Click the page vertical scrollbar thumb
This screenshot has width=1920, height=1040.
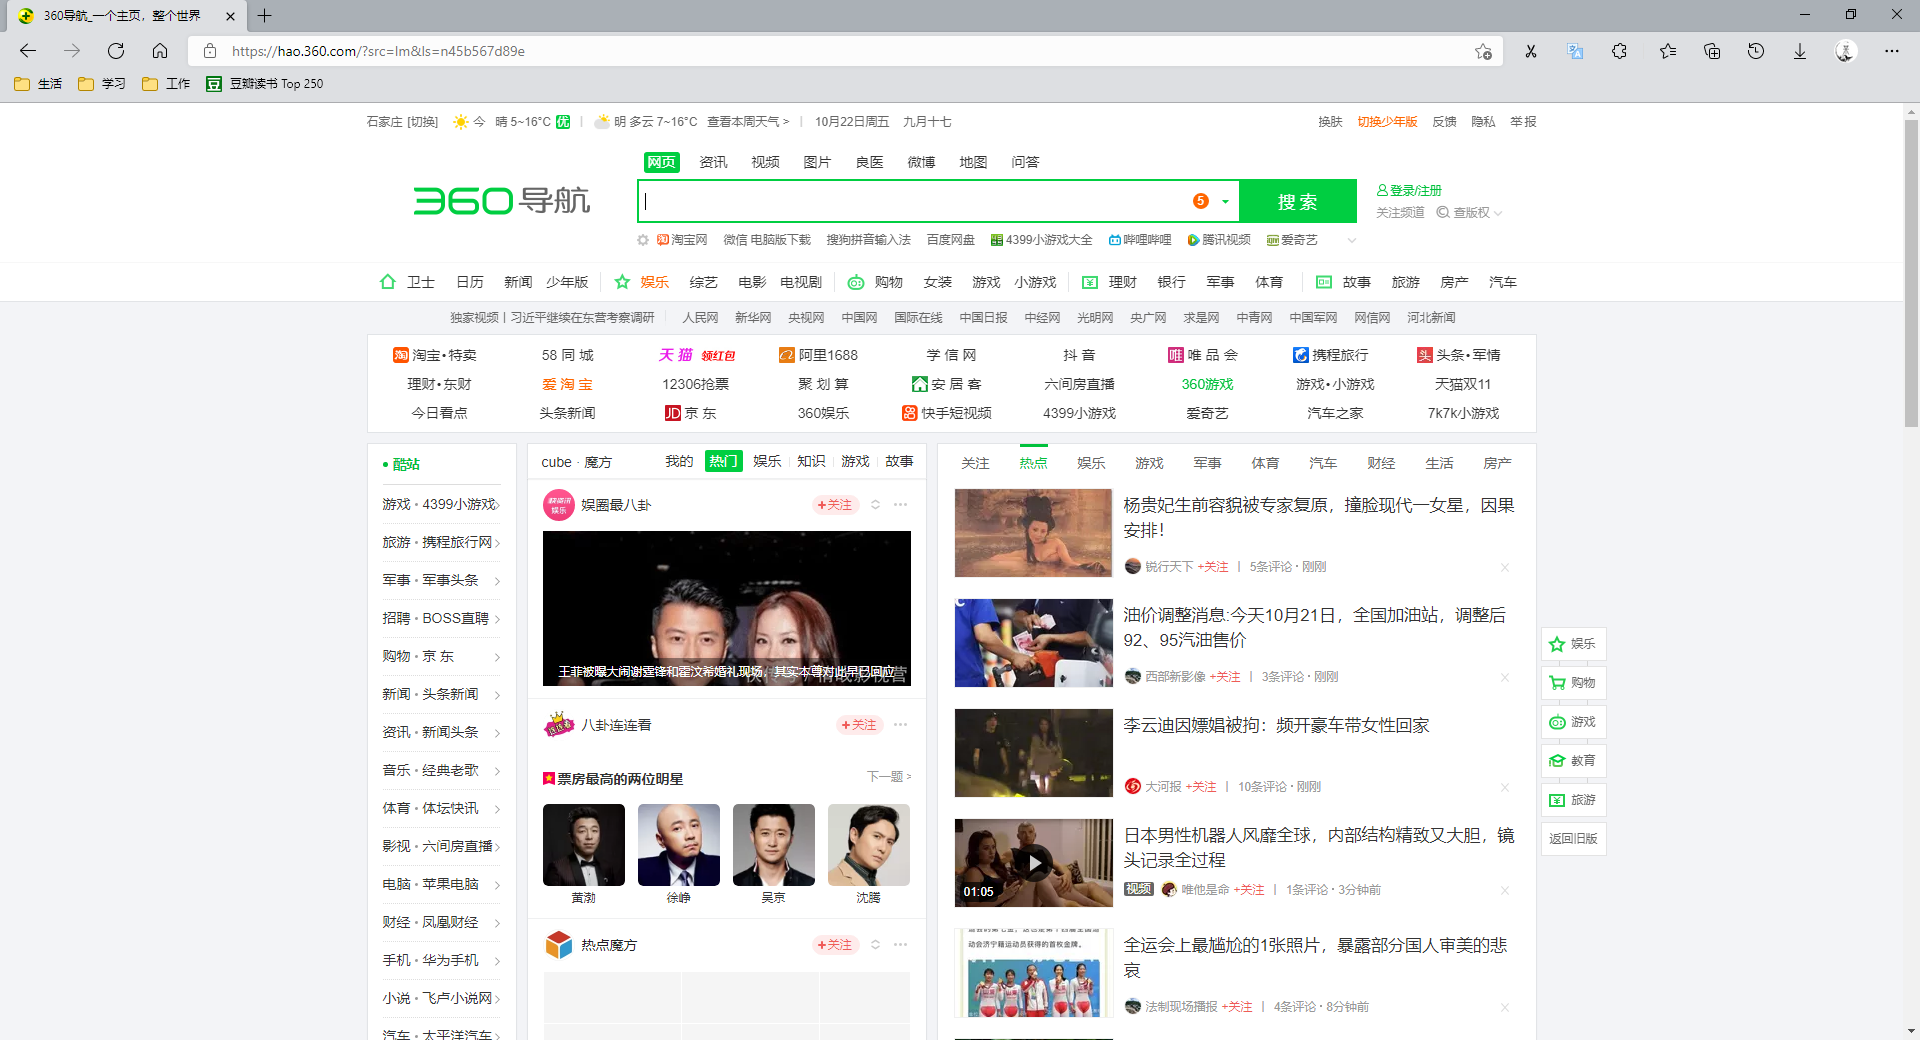coord(1911,272)
